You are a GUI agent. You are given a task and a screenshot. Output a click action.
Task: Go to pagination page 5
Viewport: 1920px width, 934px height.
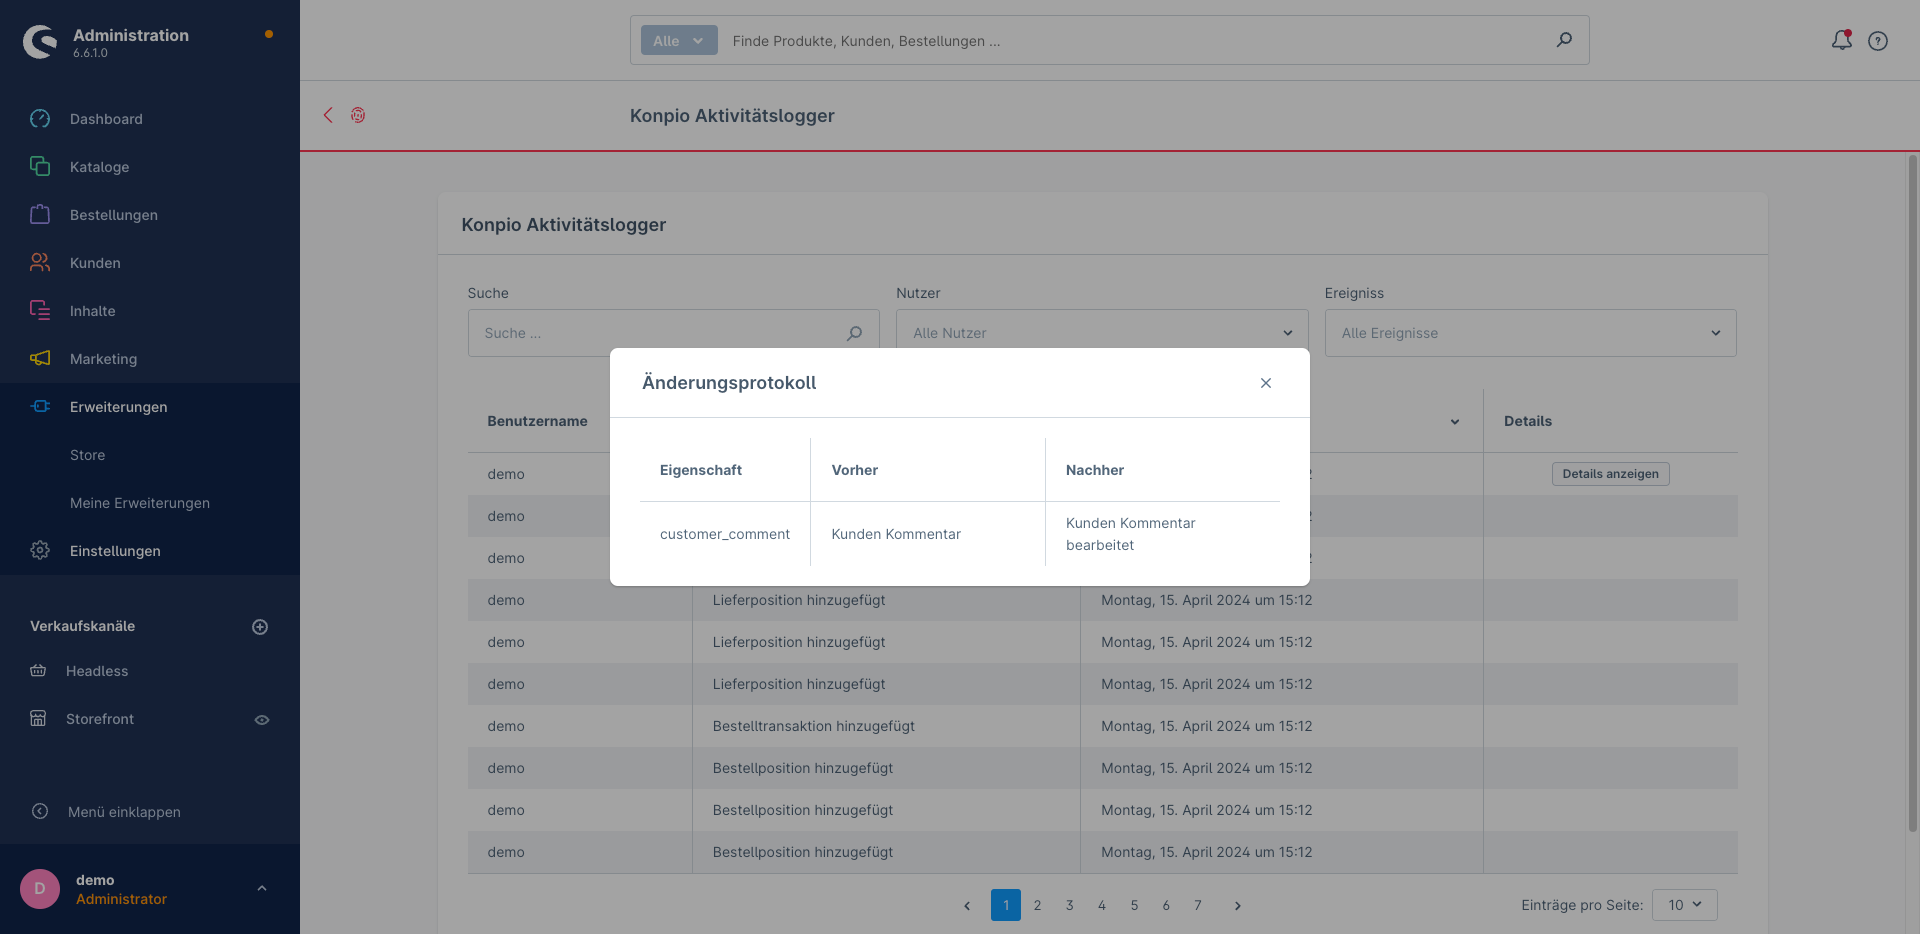(1134, 905)
